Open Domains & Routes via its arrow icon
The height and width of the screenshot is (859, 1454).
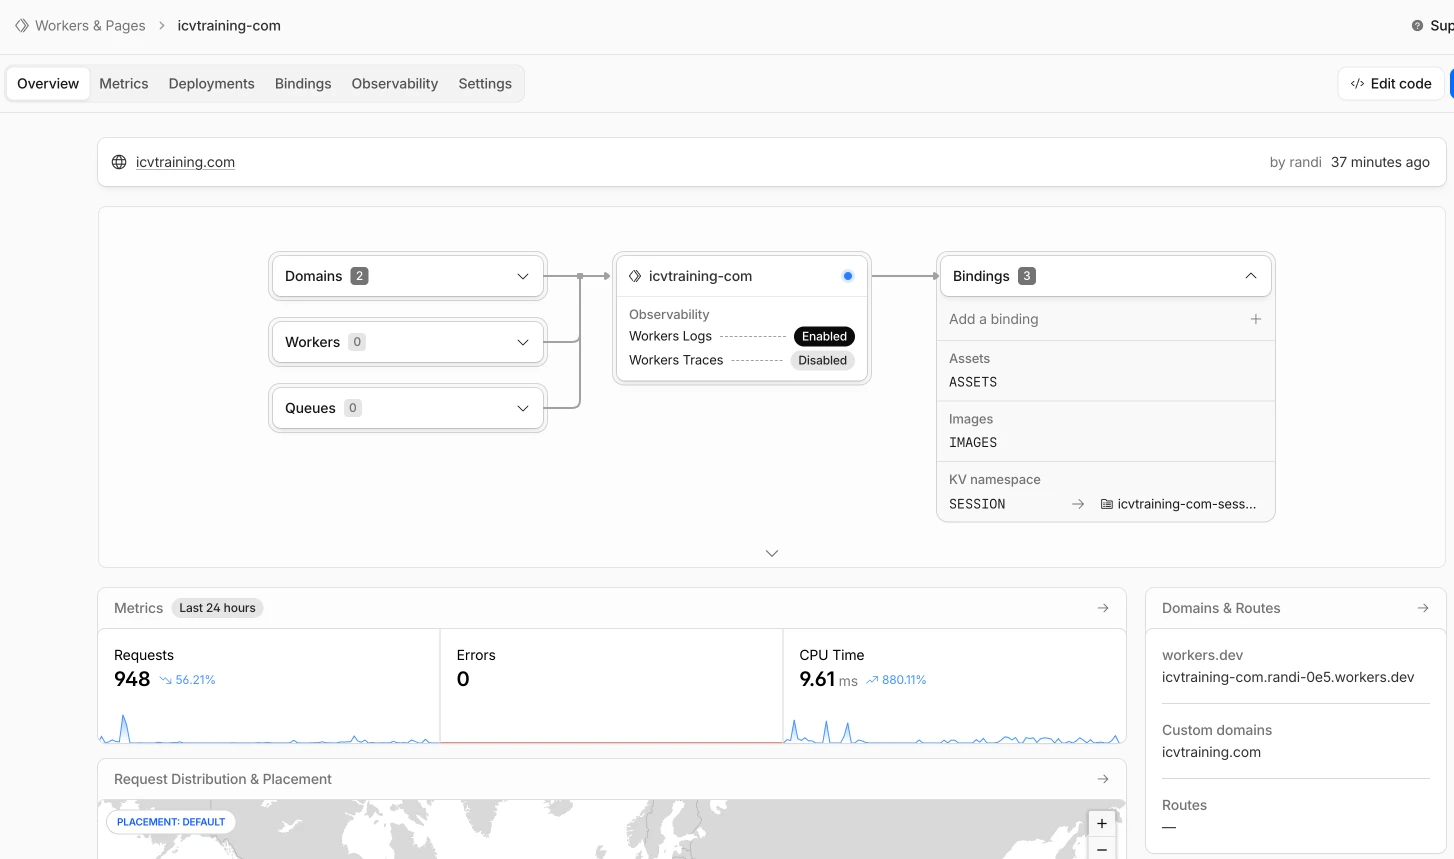[x=1422, y=607]
